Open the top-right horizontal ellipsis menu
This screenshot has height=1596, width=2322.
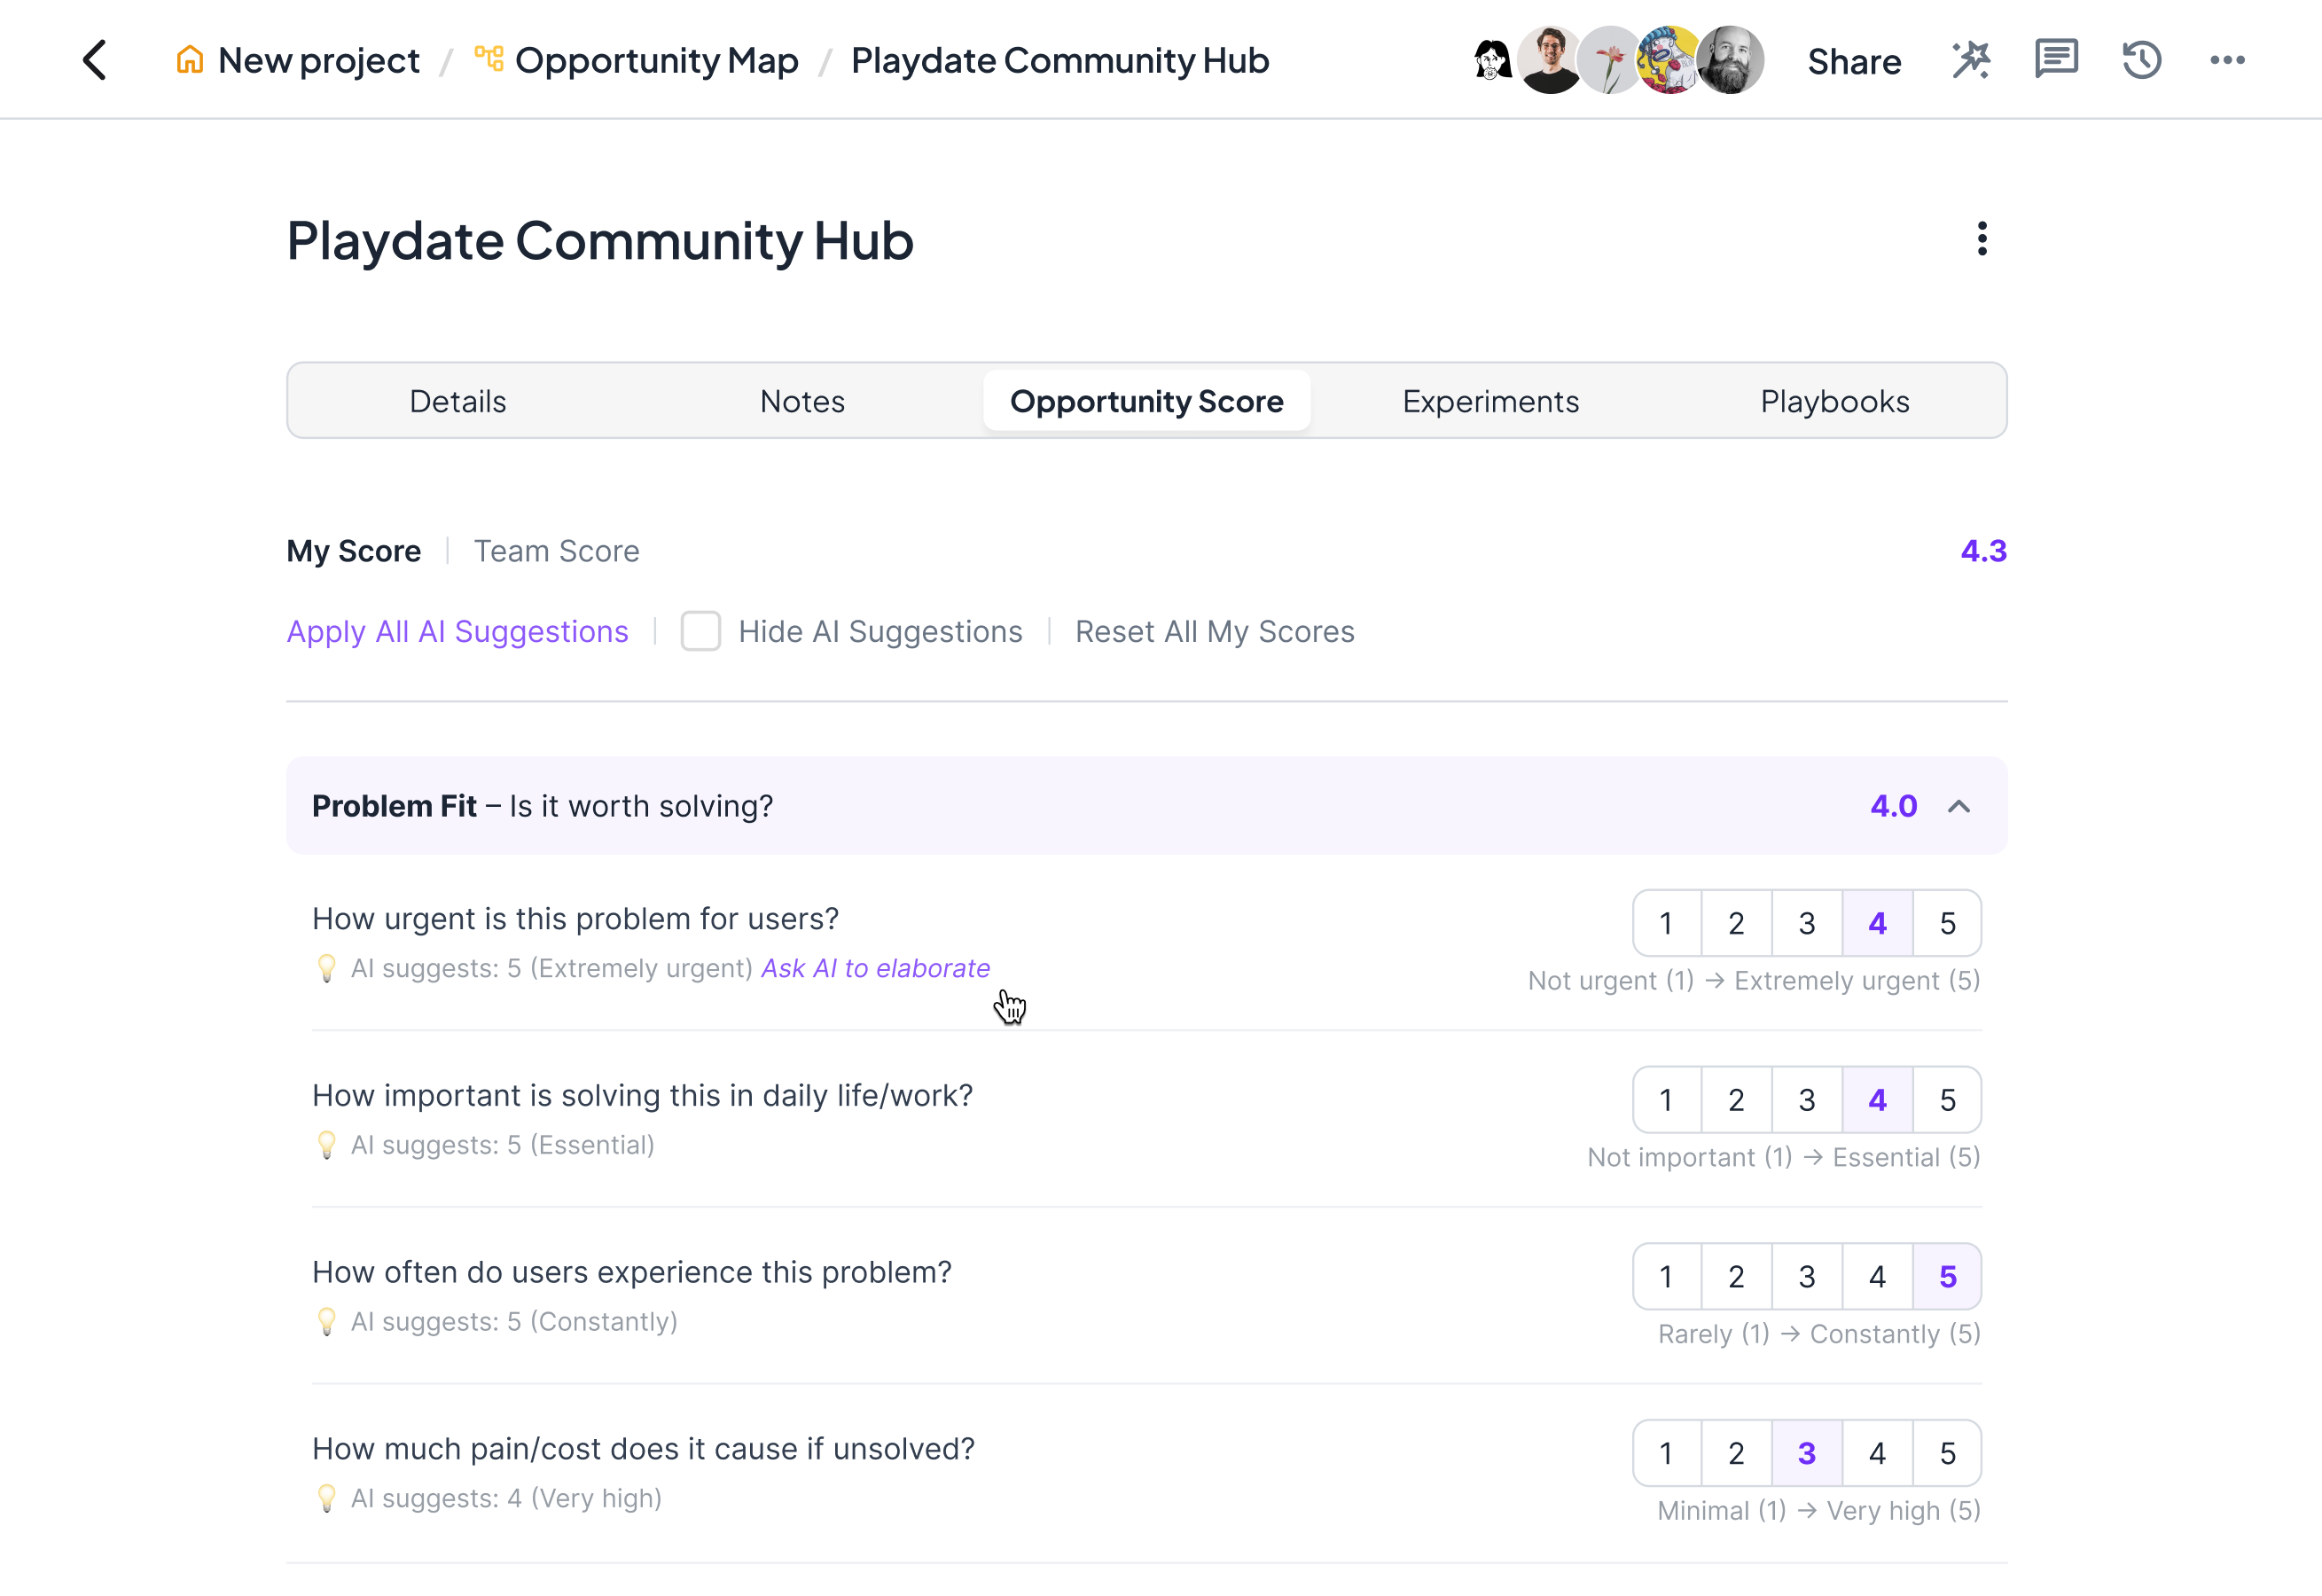coord(2227,60)
